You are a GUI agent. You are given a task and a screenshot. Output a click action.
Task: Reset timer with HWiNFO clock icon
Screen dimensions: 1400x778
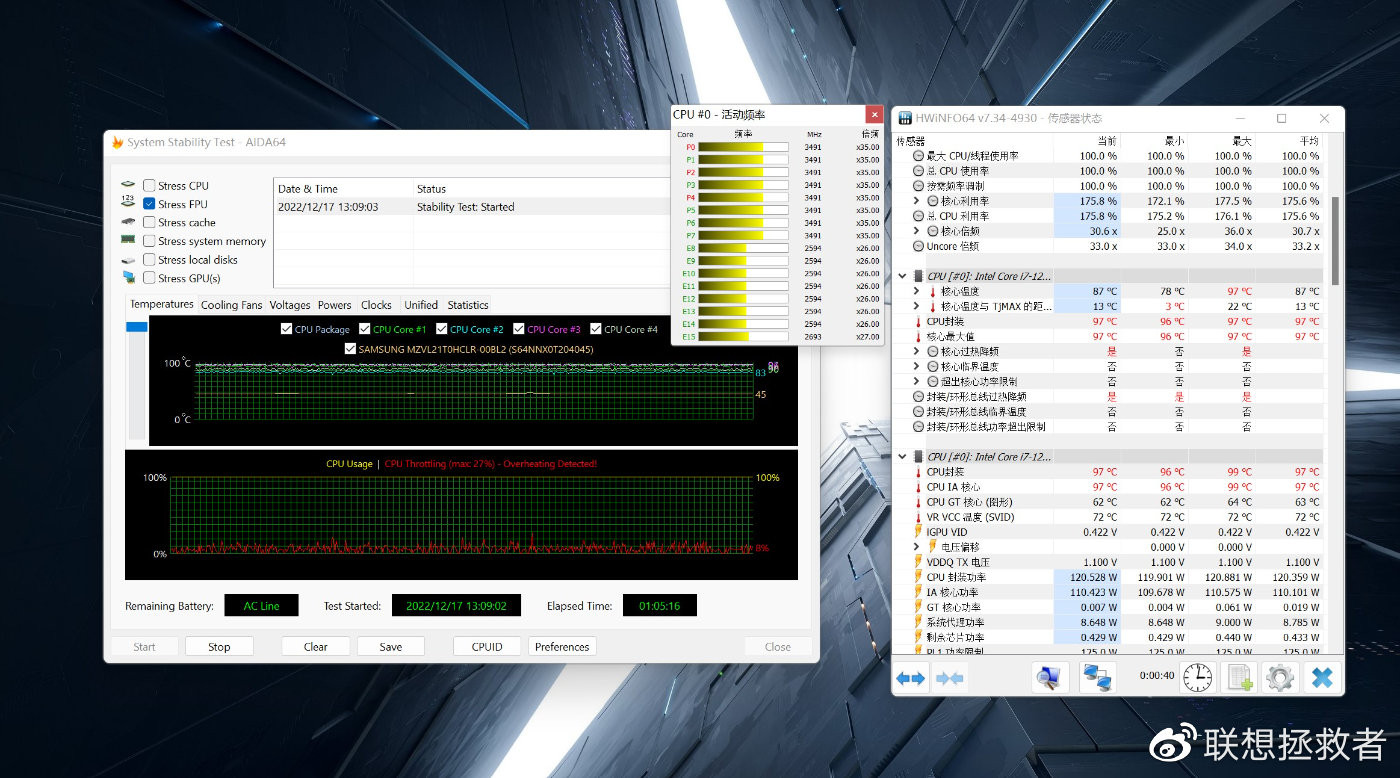coord(1197,677)
